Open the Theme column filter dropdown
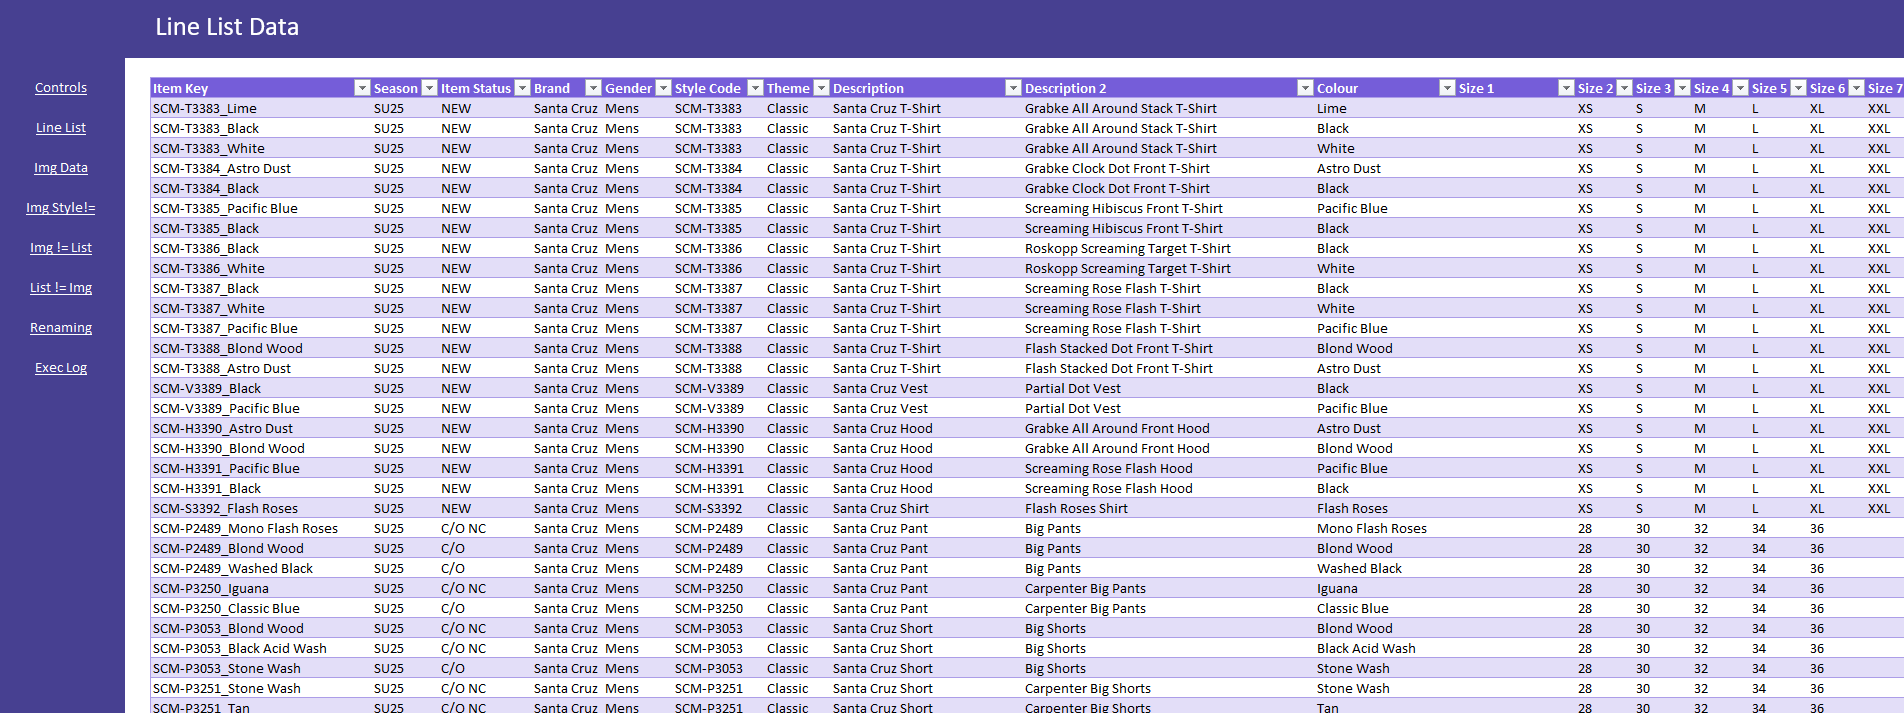 pyautogui.click(x=821, y=88)
